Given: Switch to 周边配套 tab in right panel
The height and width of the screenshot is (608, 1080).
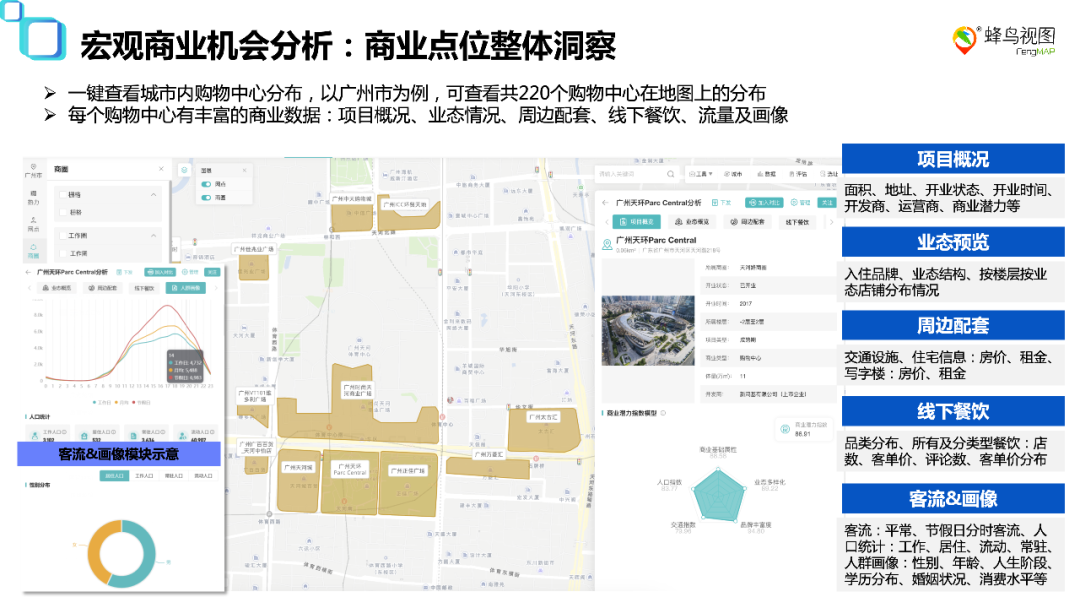Looking at the screenshot, I should coord(746,222).
